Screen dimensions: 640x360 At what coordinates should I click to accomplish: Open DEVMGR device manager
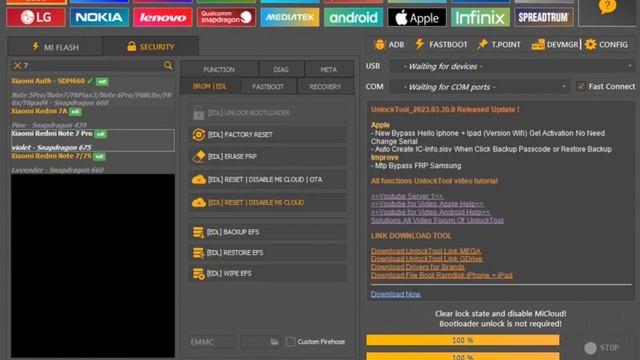tap(555, 44)
